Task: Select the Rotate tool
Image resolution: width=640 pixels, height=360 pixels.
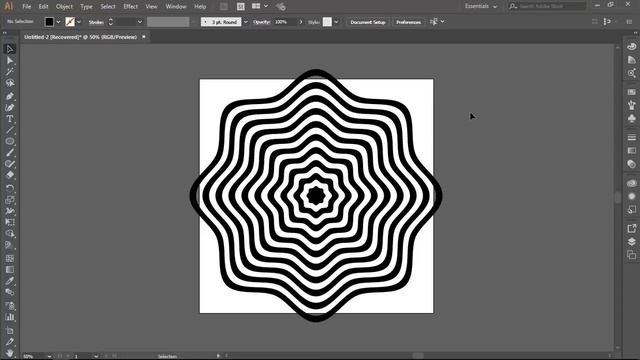Action: pyautogui.click(x=10, y=188)
